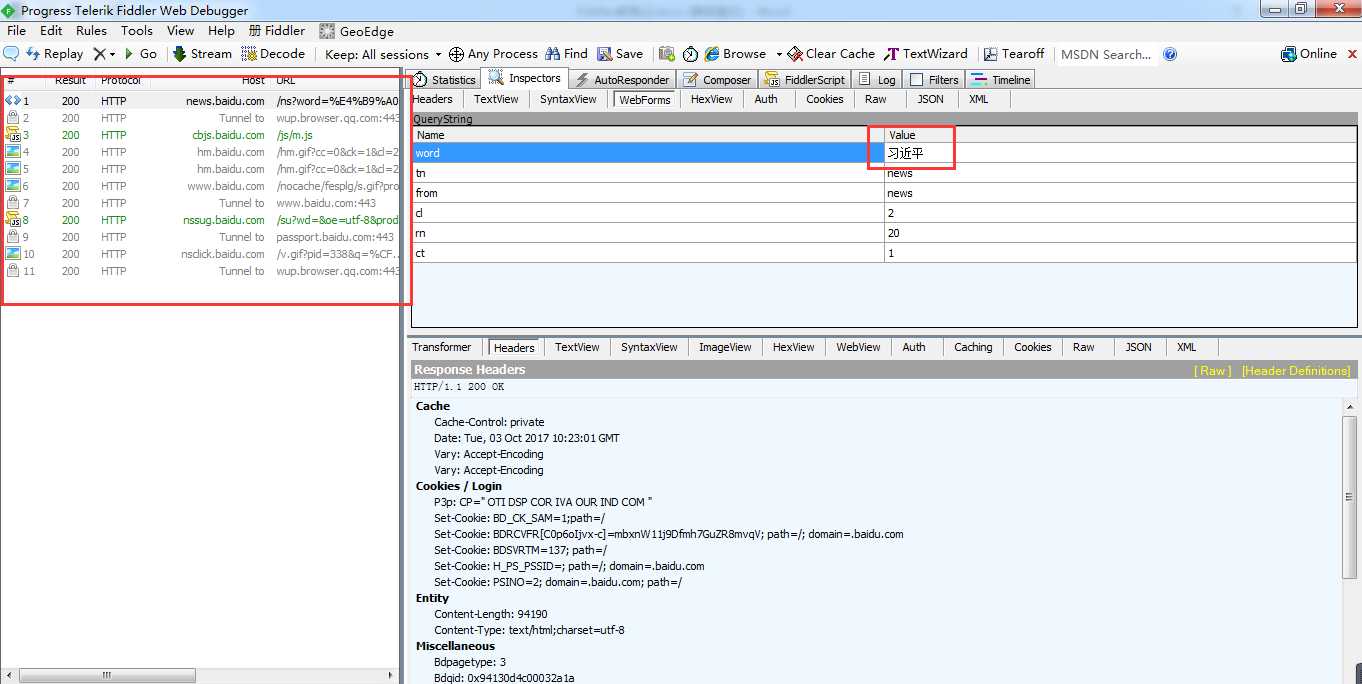Click the GeoEdge menu item
1362x684 pixels.
pyautogui.click(x=356, y=31)
